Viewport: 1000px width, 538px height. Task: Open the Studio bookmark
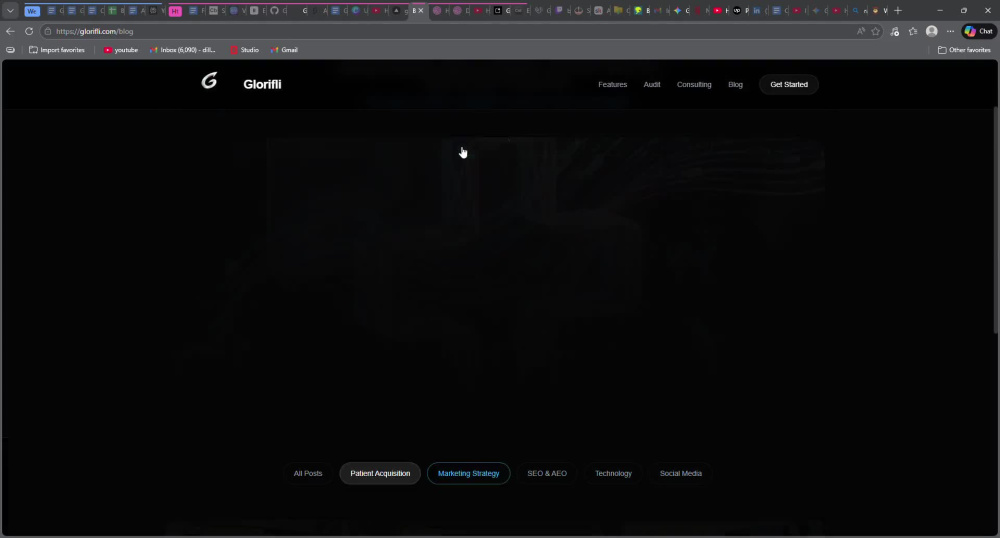[244, 50]
